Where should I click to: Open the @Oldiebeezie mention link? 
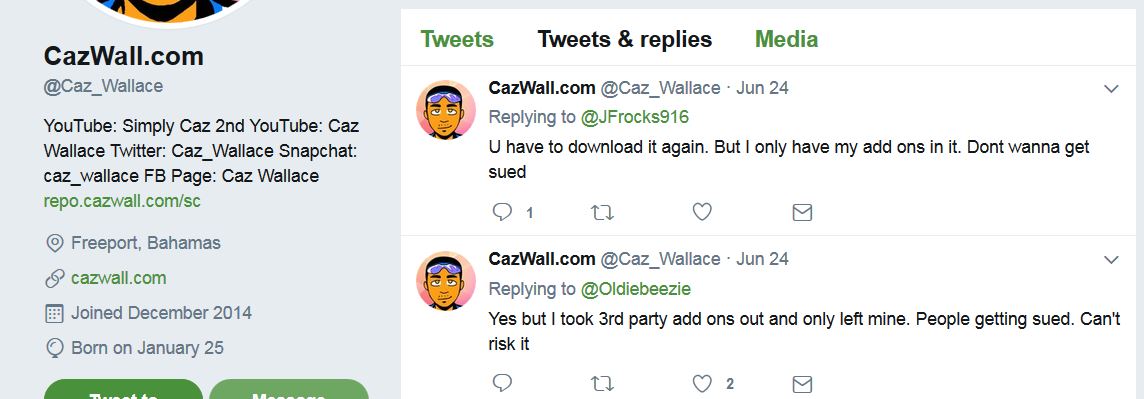635,289
